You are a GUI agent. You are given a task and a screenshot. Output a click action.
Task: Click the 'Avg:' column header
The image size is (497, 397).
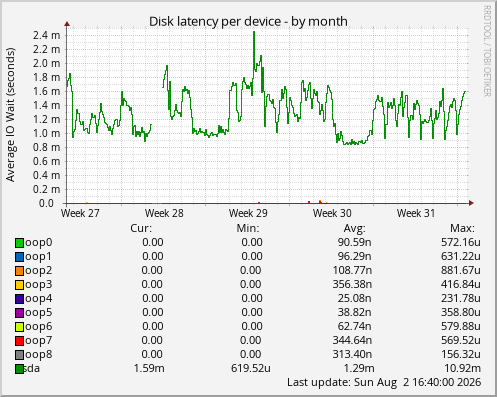click(x=355, y=228)
